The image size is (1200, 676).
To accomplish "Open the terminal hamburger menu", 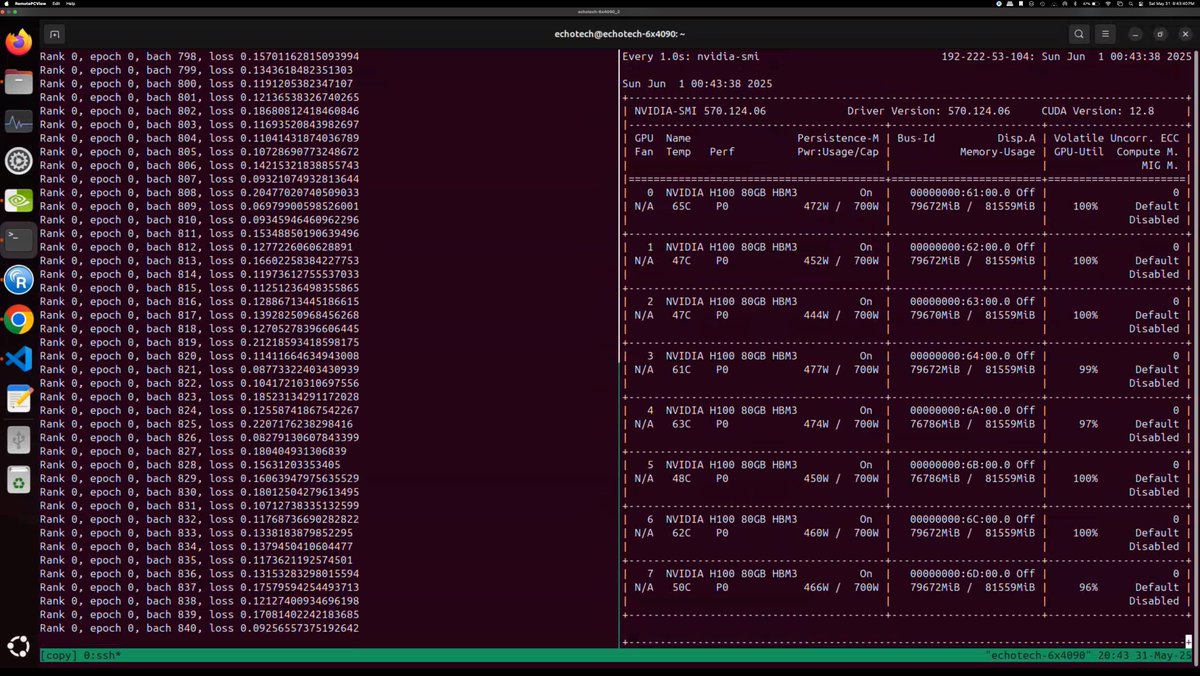I will click(x=1105, y=34).
